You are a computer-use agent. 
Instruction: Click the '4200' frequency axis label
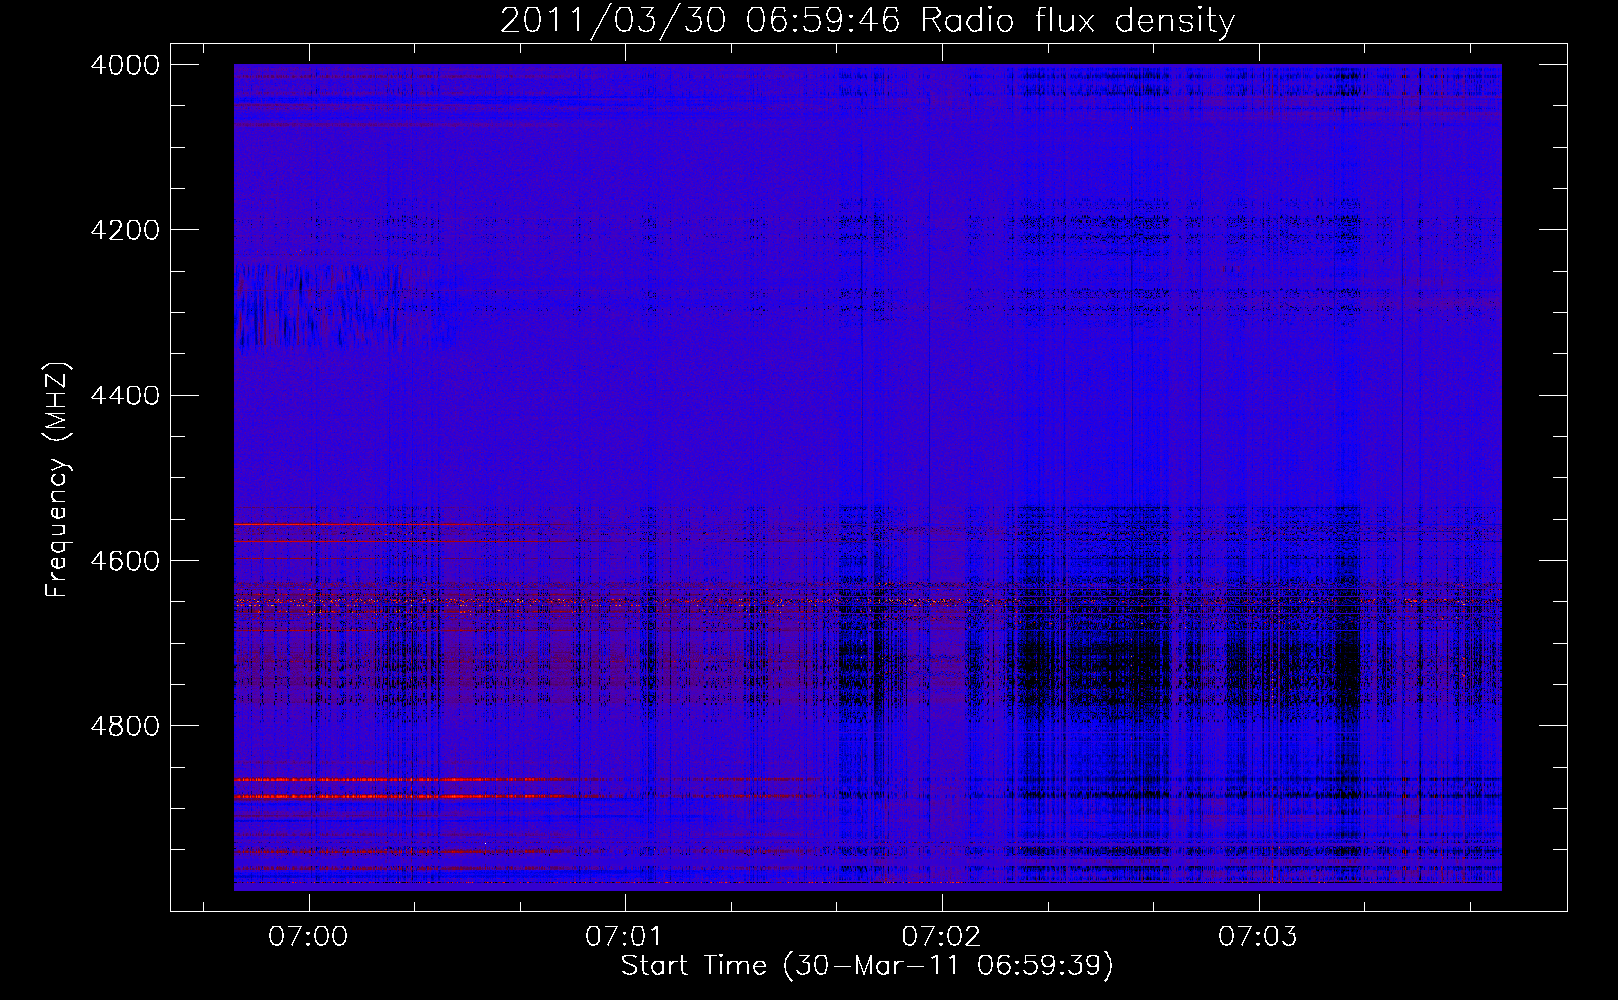tap(125, 230)
